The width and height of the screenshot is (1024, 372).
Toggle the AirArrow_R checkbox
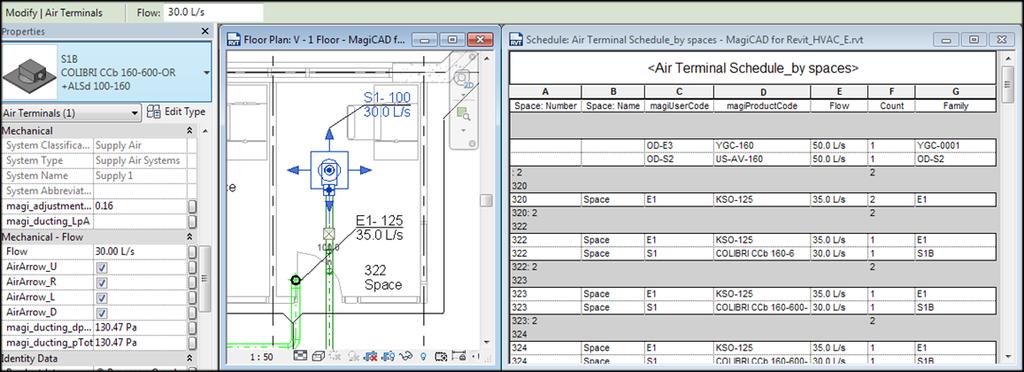click(x=102, y=283)
